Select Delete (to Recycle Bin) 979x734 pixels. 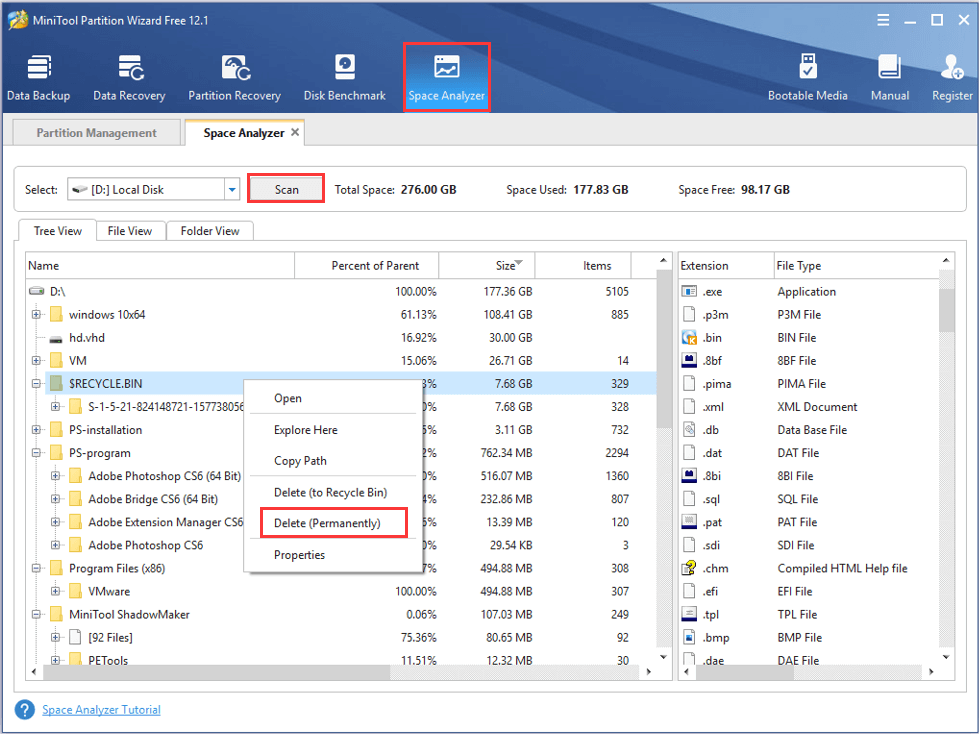[333, 492]
